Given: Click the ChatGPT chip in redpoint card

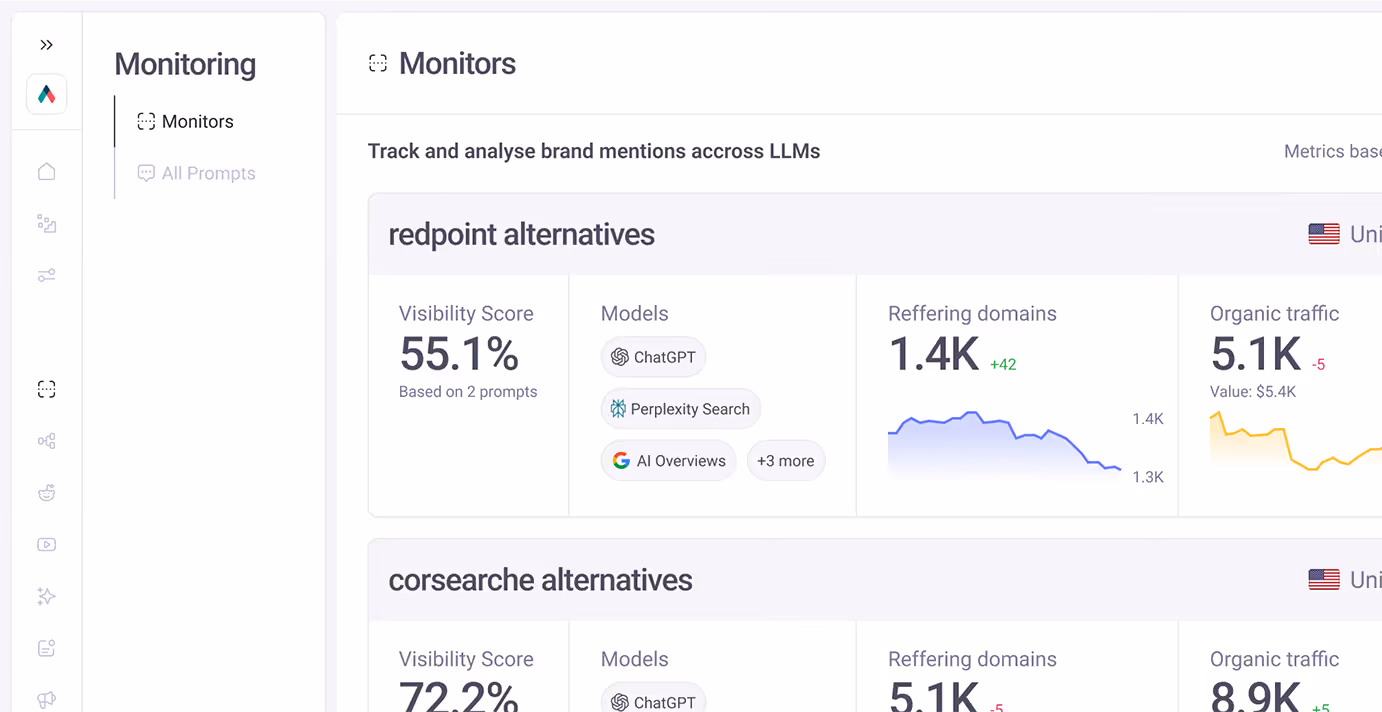Looking at the screenshot, I should pos(653,357).
